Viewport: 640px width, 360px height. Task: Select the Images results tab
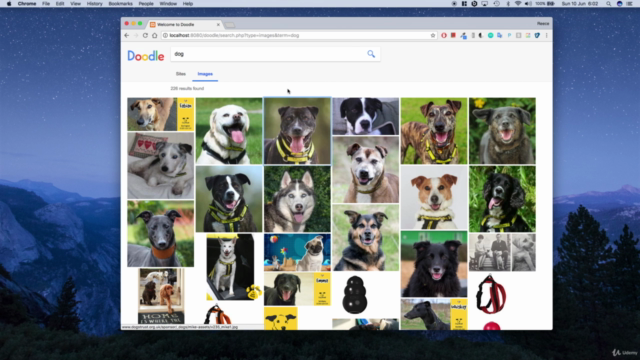click(x=205, y=74)
